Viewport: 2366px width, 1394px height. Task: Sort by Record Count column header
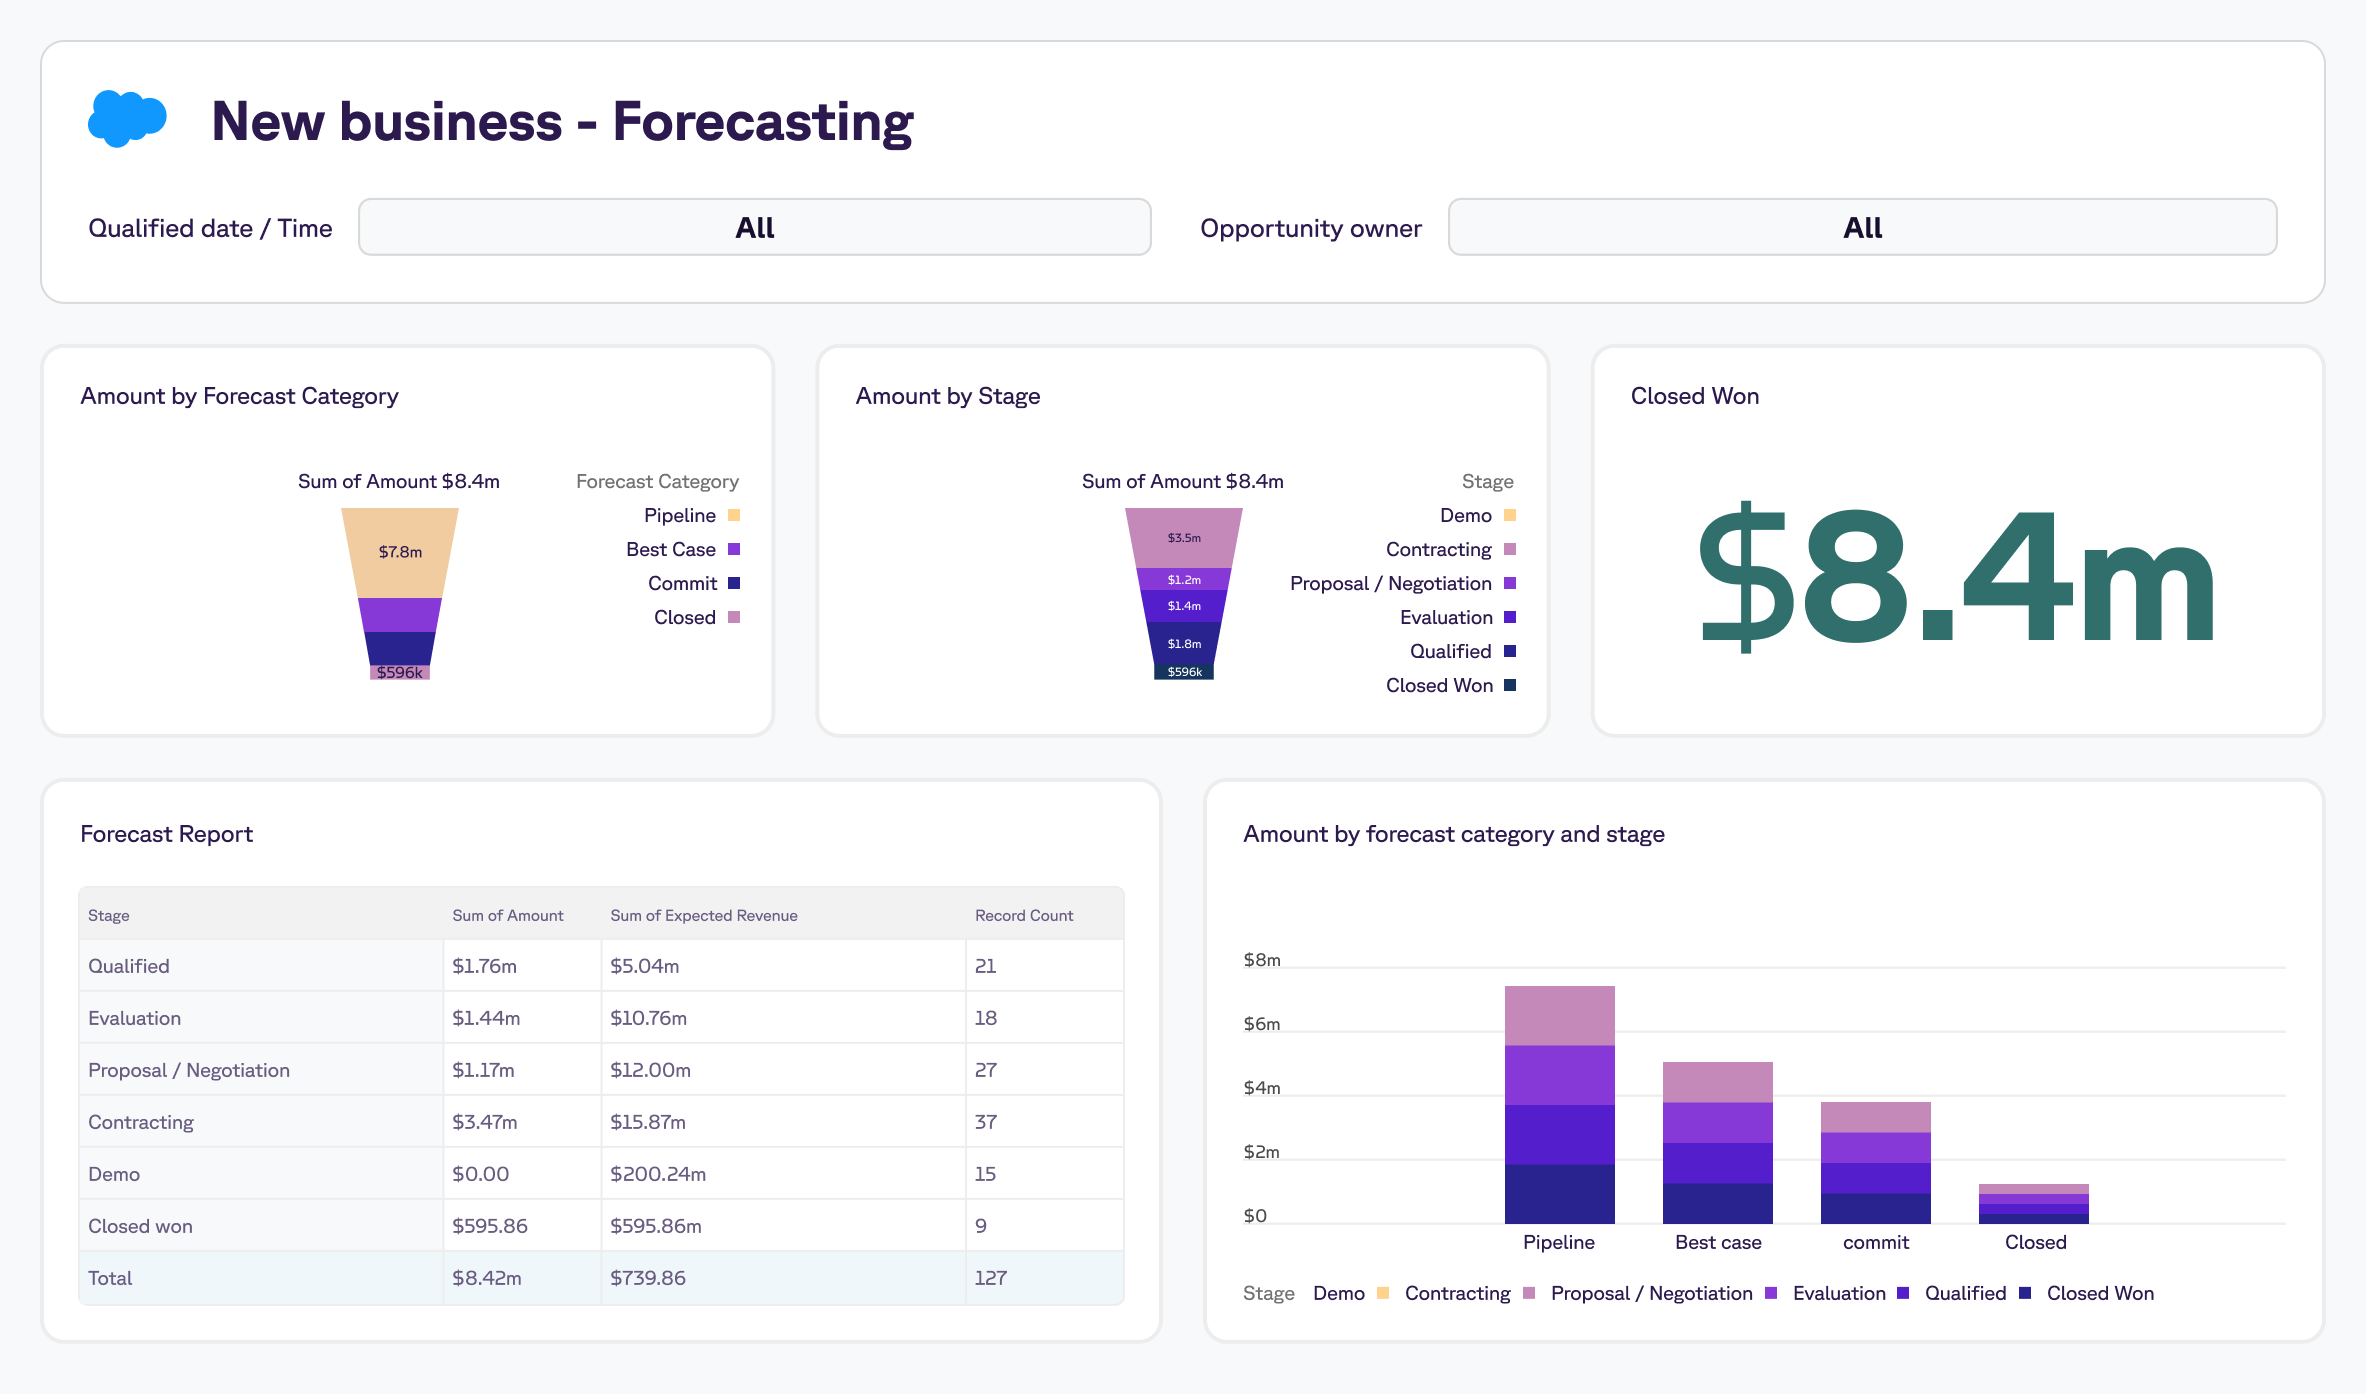coord(1023,915)
